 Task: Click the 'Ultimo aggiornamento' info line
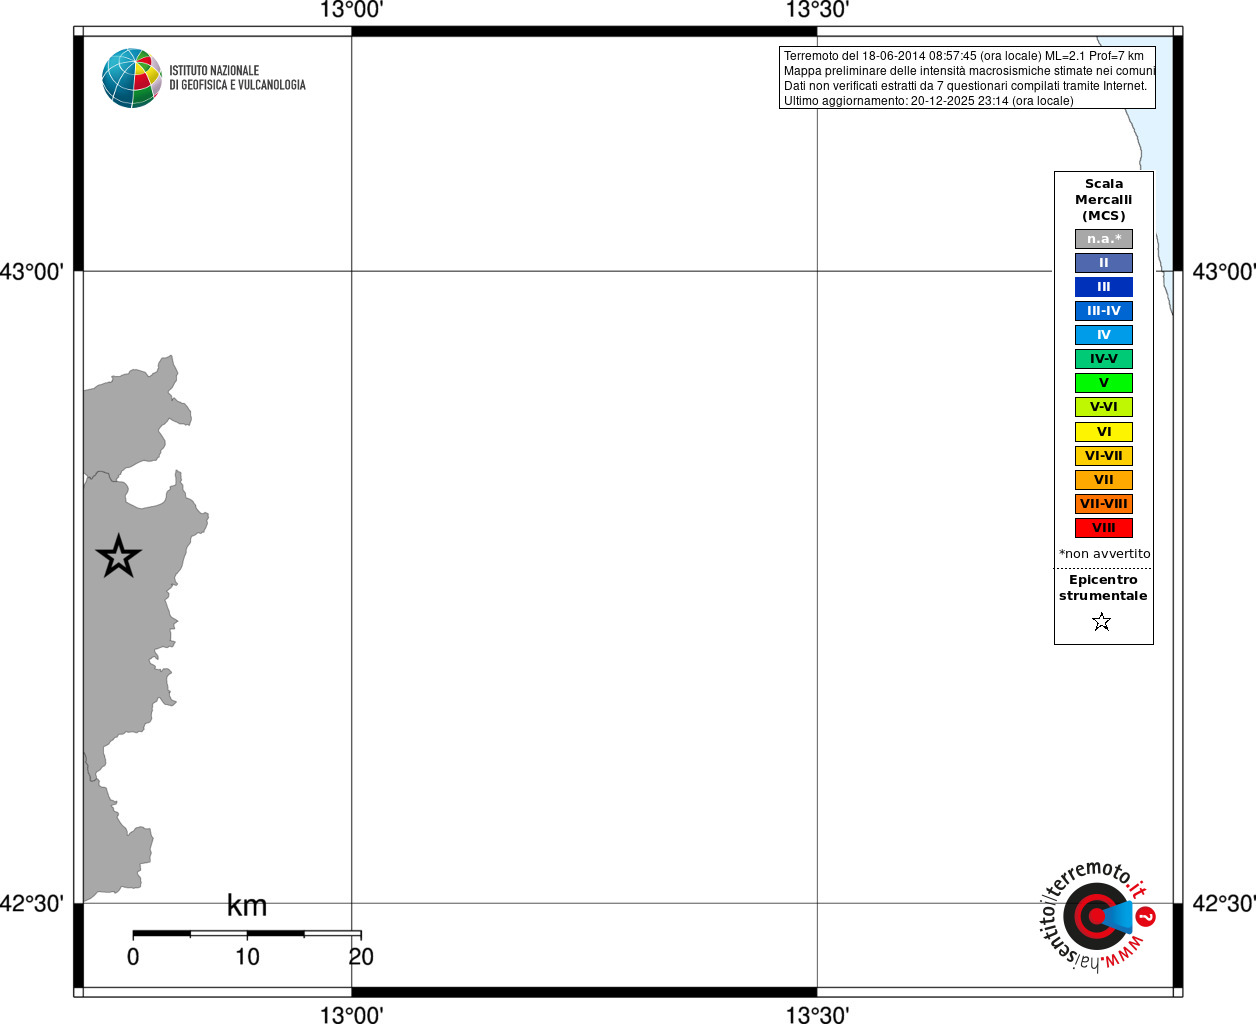pos(929,101)
